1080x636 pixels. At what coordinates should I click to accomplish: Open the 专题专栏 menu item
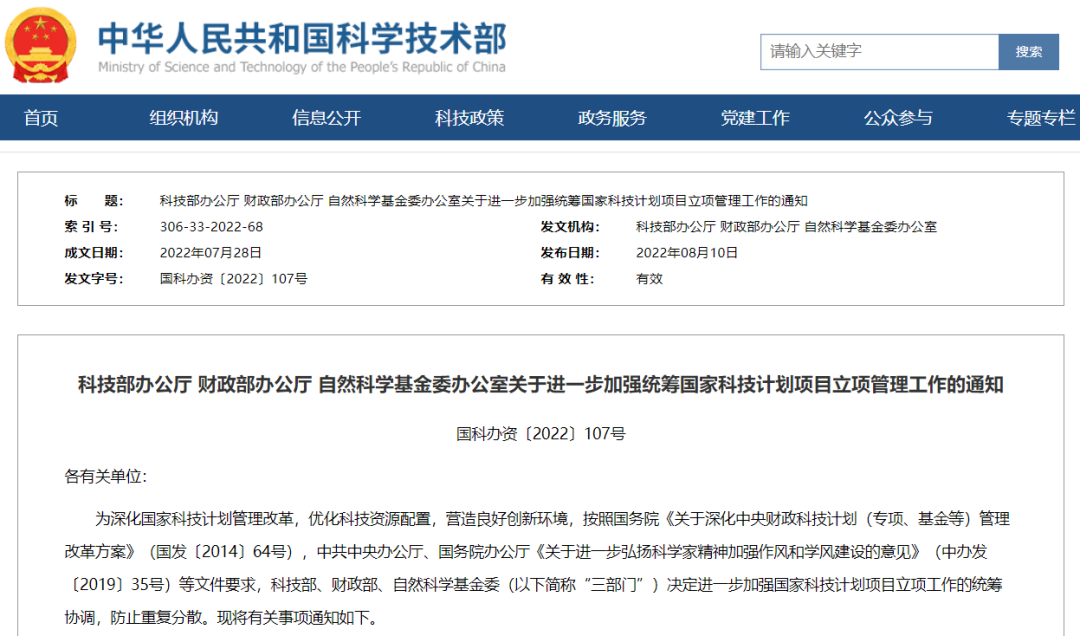(x=1041, y=118)
